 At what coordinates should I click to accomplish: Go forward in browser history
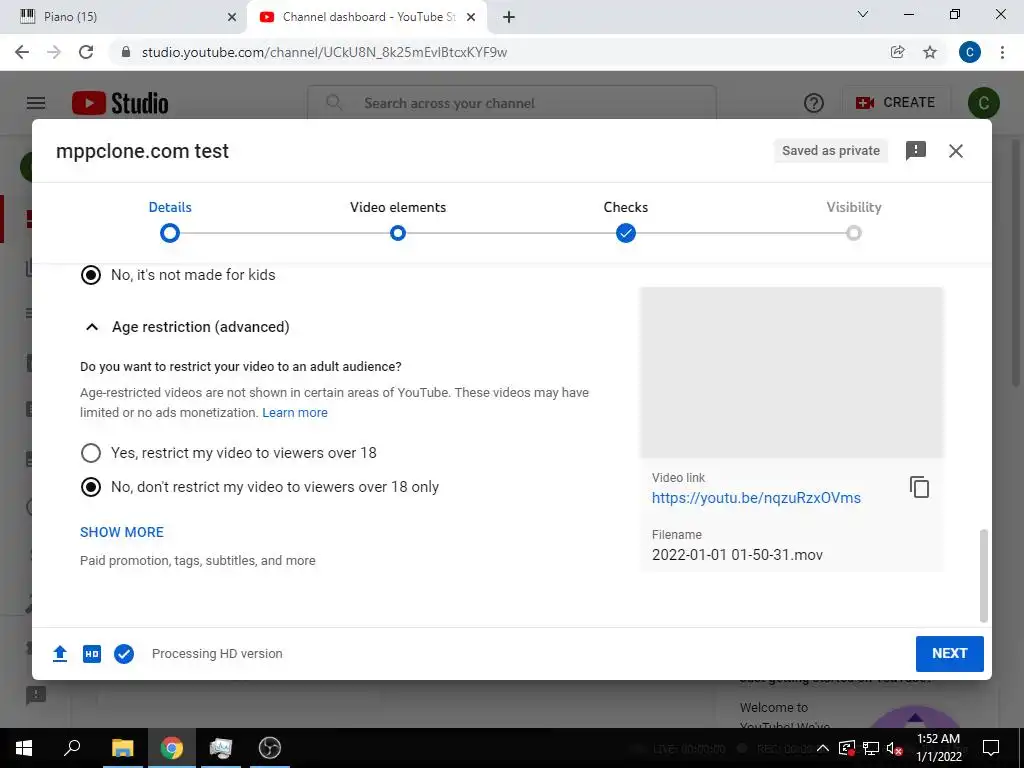pyautogui.click(x=54, y=52)
